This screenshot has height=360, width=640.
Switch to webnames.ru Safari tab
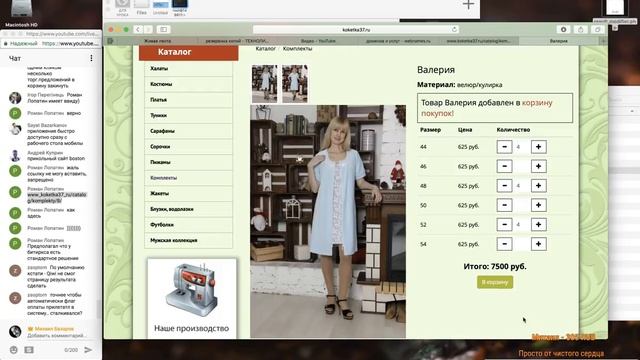pos(398,41)
